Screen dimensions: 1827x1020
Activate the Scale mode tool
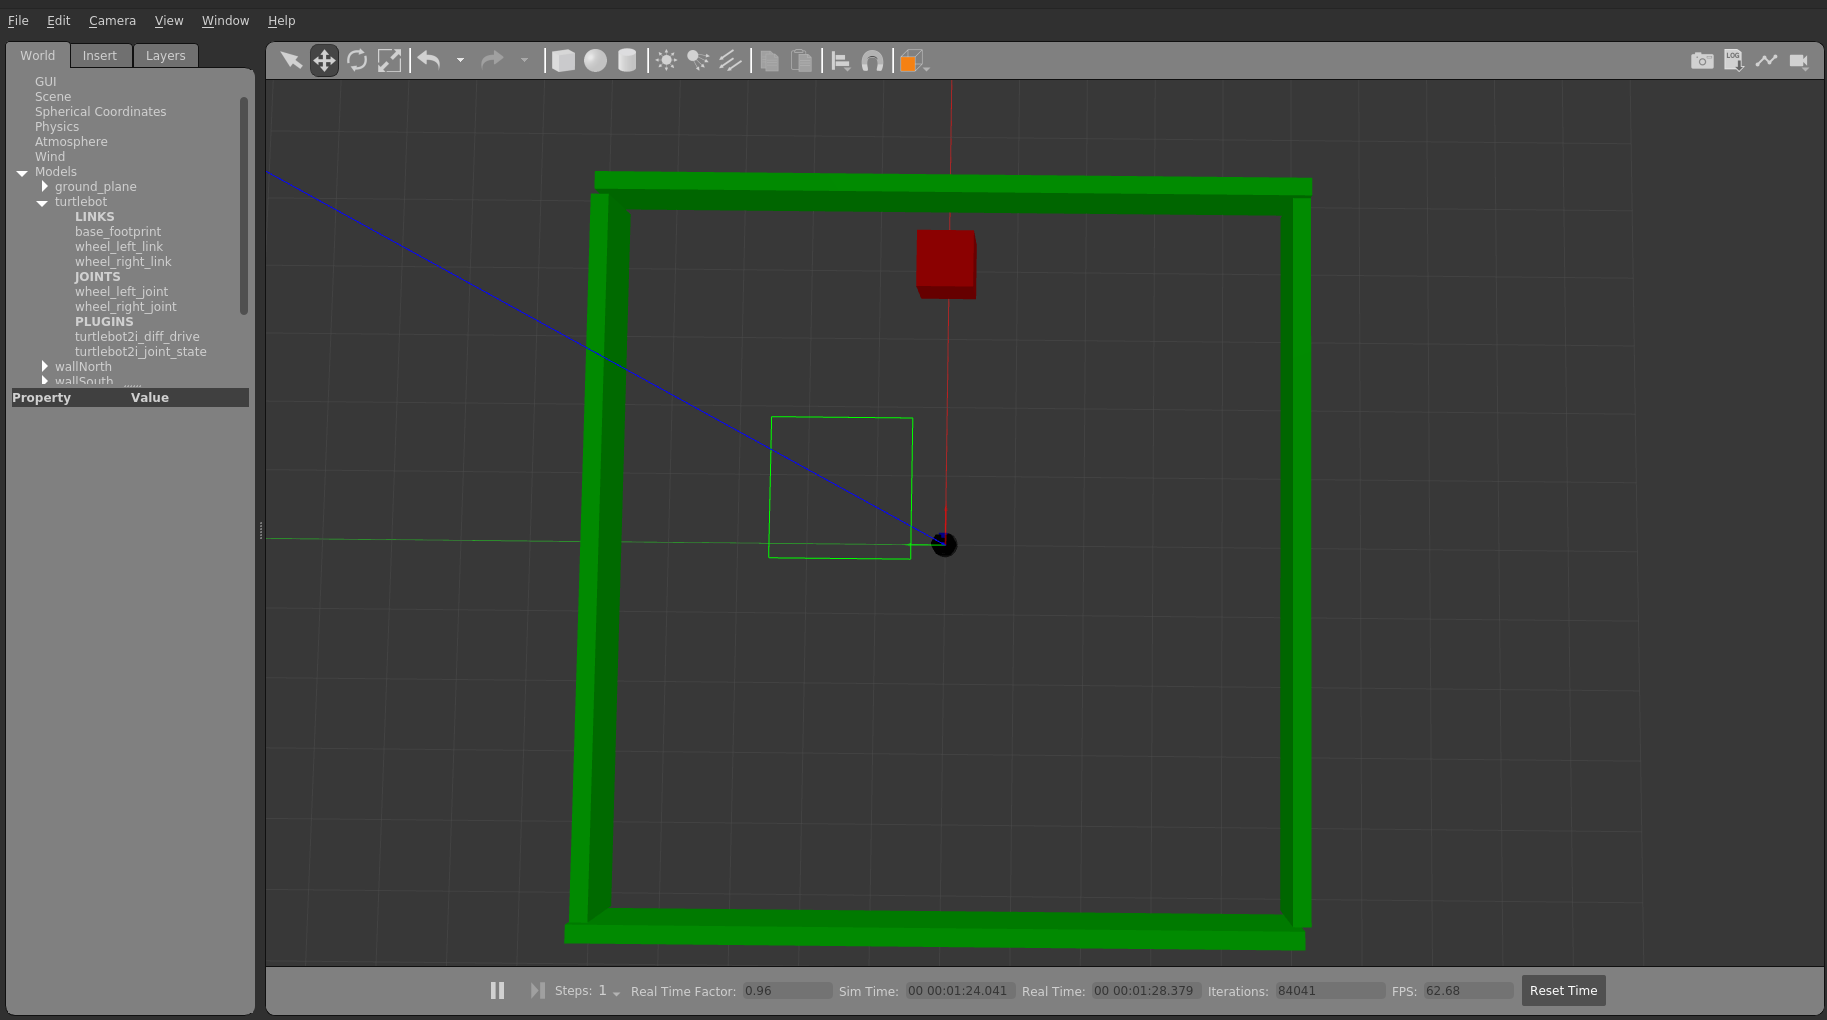coord(390,60)
